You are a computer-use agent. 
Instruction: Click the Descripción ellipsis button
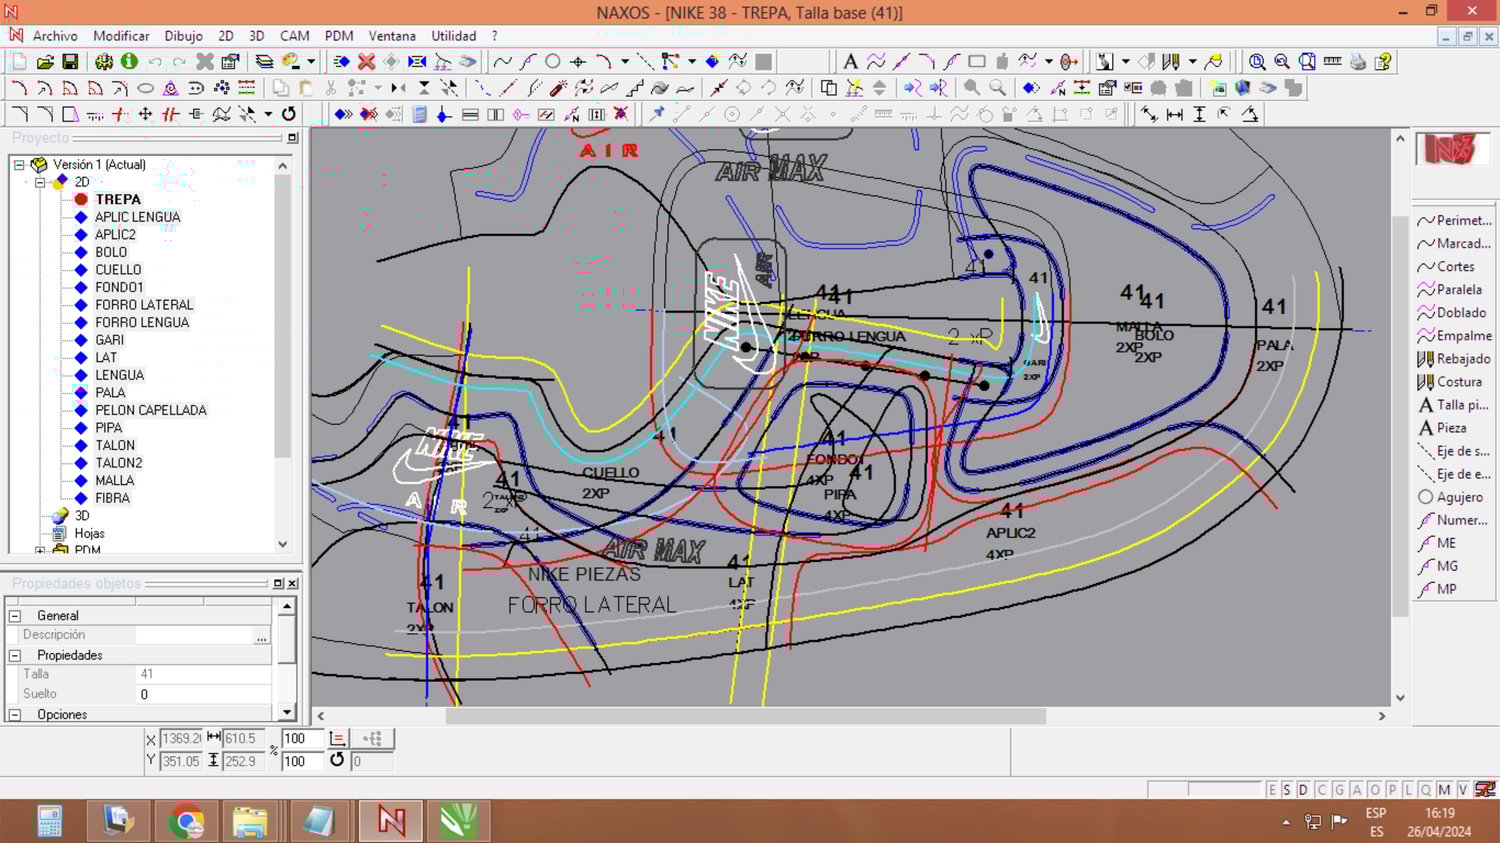tap(261, 635)
